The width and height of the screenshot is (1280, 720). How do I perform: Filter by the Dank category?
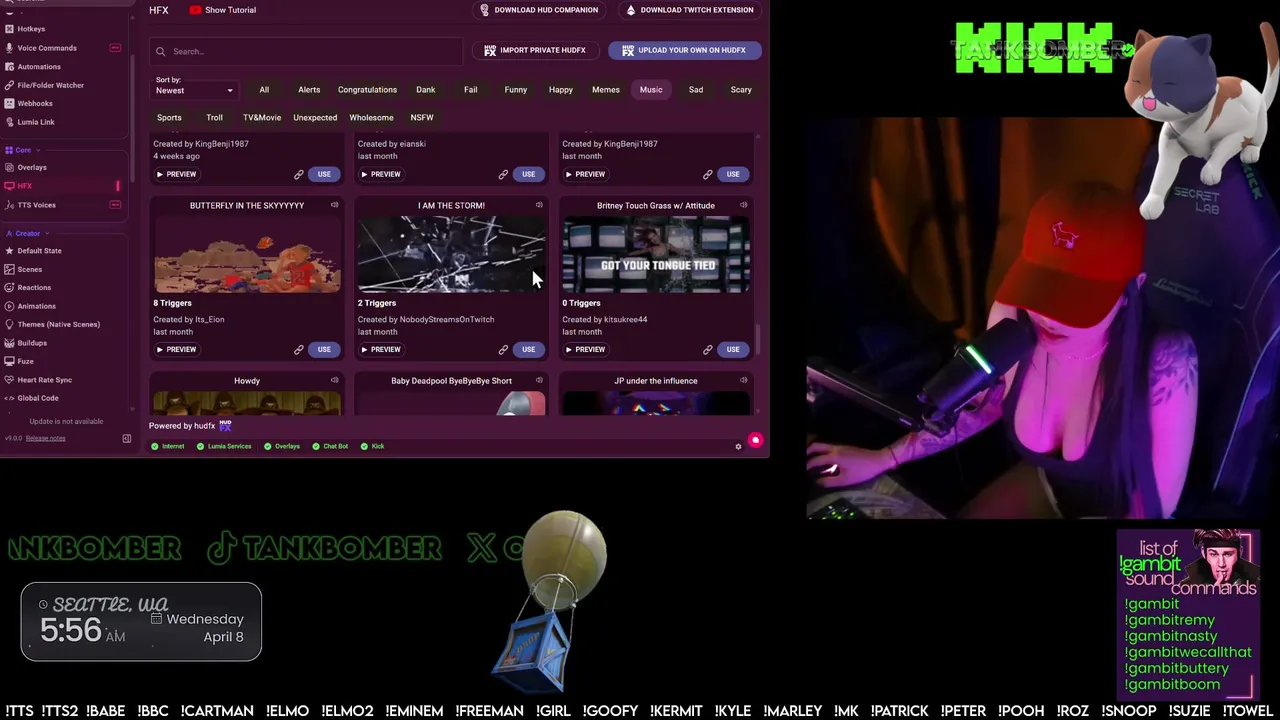[426, 90]
